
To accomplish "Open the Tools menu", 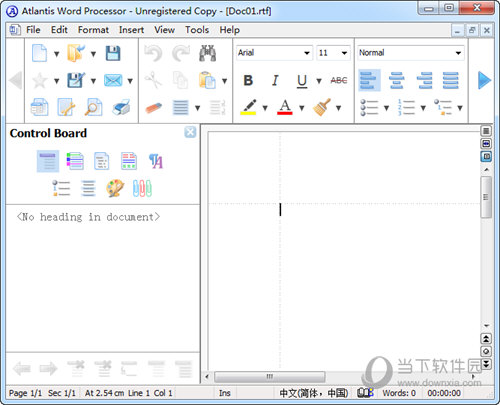I will tap(197, 30).
